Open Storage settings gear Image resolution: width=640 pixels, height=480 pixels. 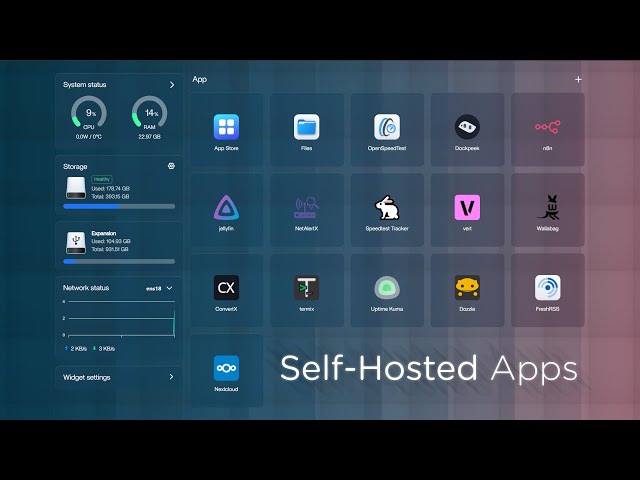tap(171, 166)
